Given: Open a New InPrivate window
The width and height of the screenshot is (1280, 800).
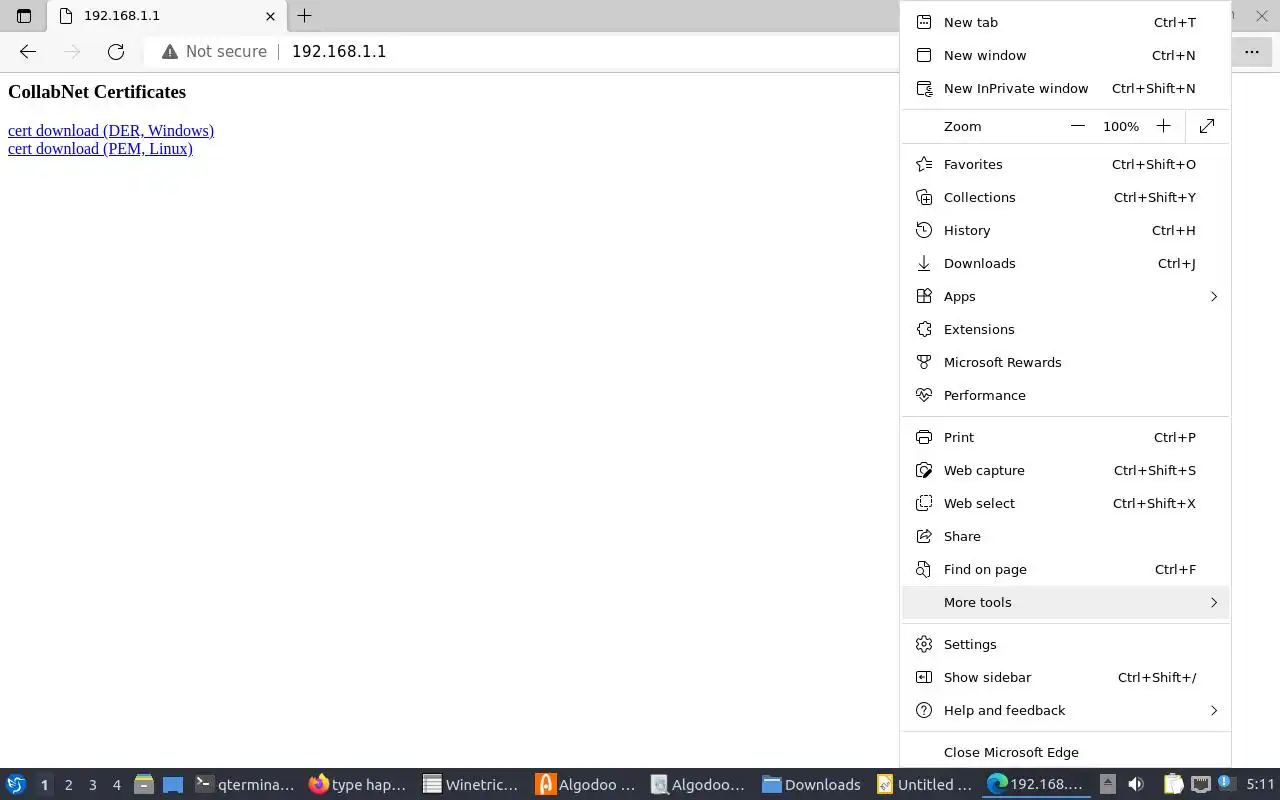Looking at the screenshot, I should tap(1065, 88).
